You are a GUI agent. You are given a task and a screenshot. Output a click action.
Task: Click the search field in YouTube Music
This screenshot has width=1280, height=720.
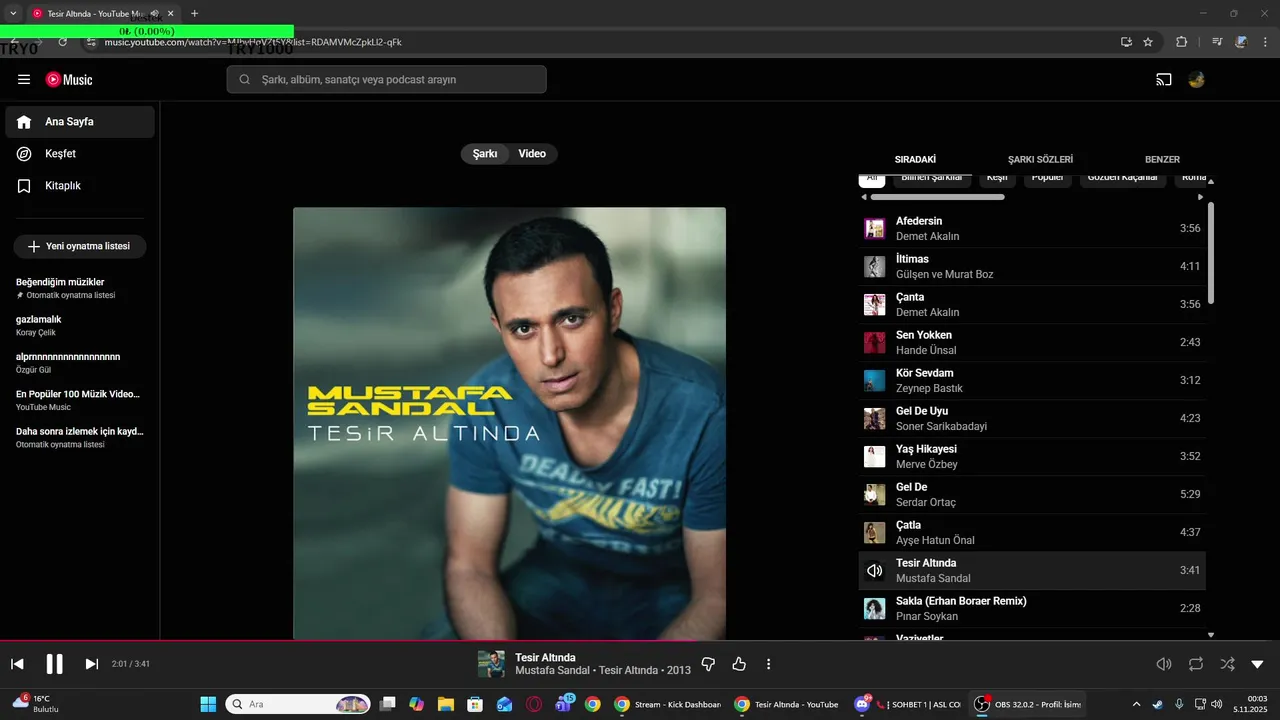[386, 80]
